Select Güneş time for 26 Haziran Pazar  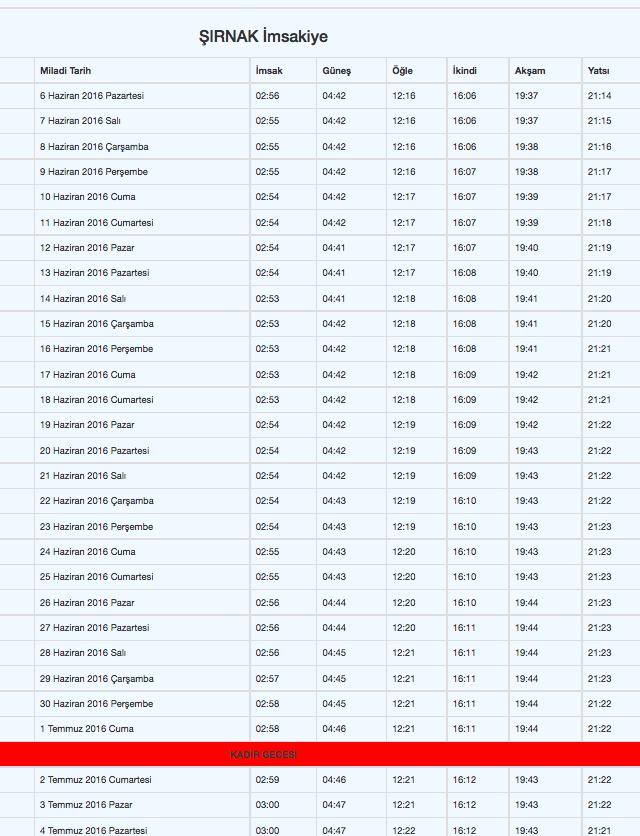[334, 602]
